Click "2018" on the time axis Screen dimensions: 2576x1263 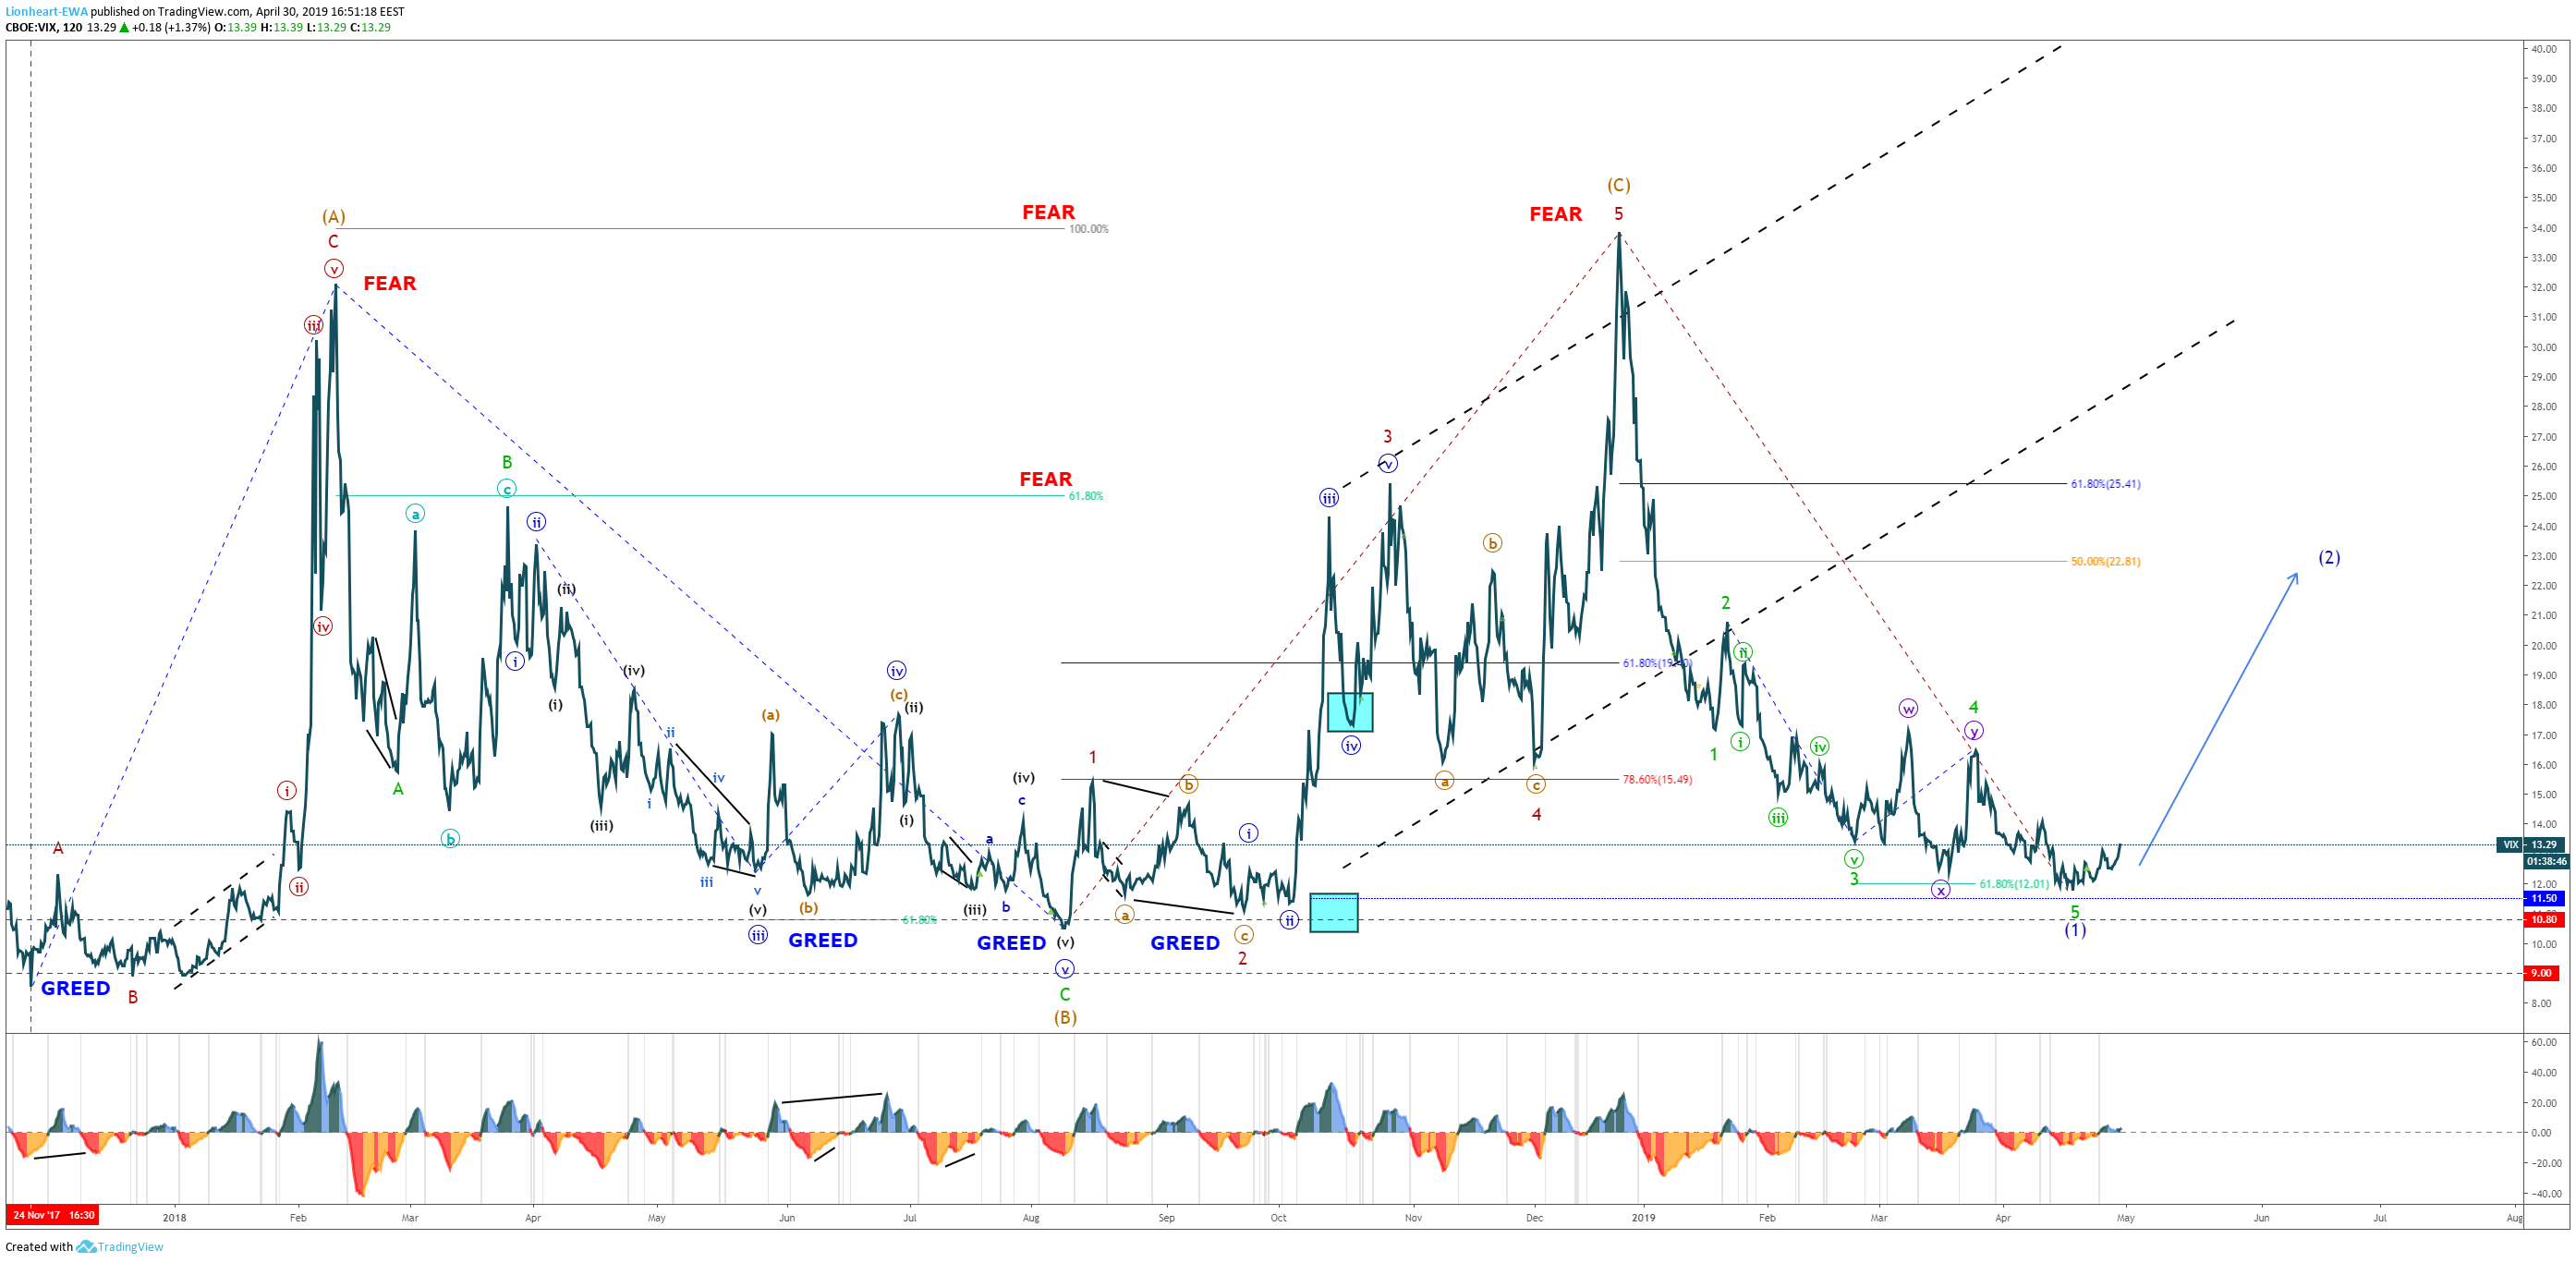(x=174, y=1218)
